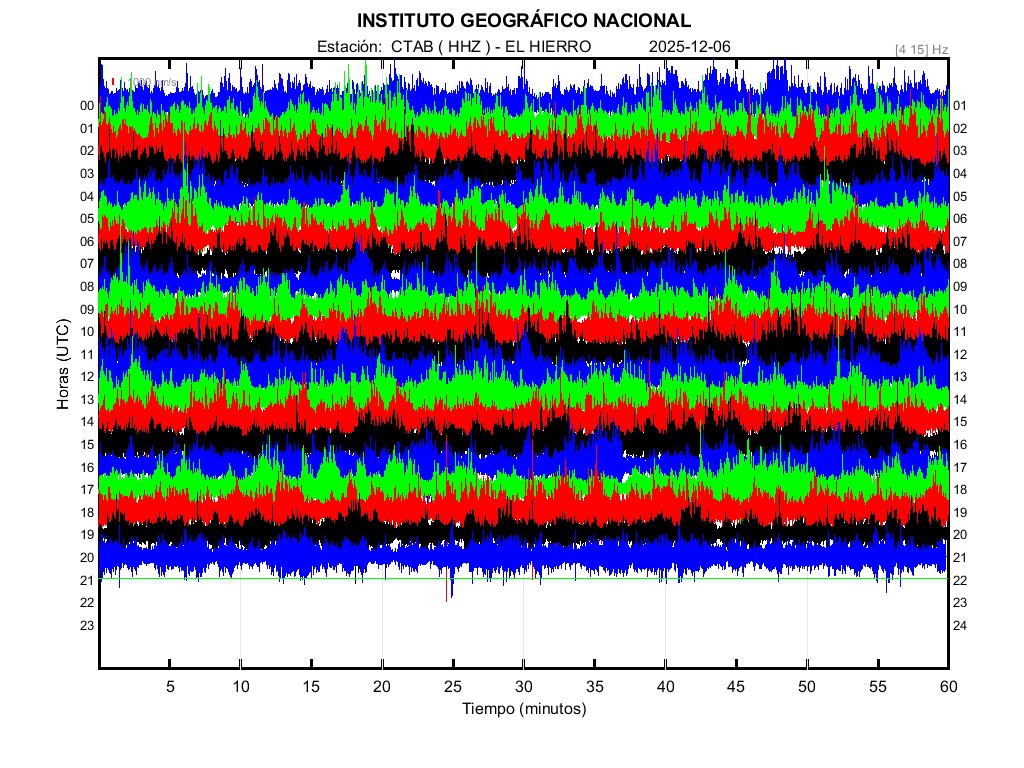This screenshot has width=1024, height=768.
Task: Select the 60 minute tick label
Action: coord(948,687)
